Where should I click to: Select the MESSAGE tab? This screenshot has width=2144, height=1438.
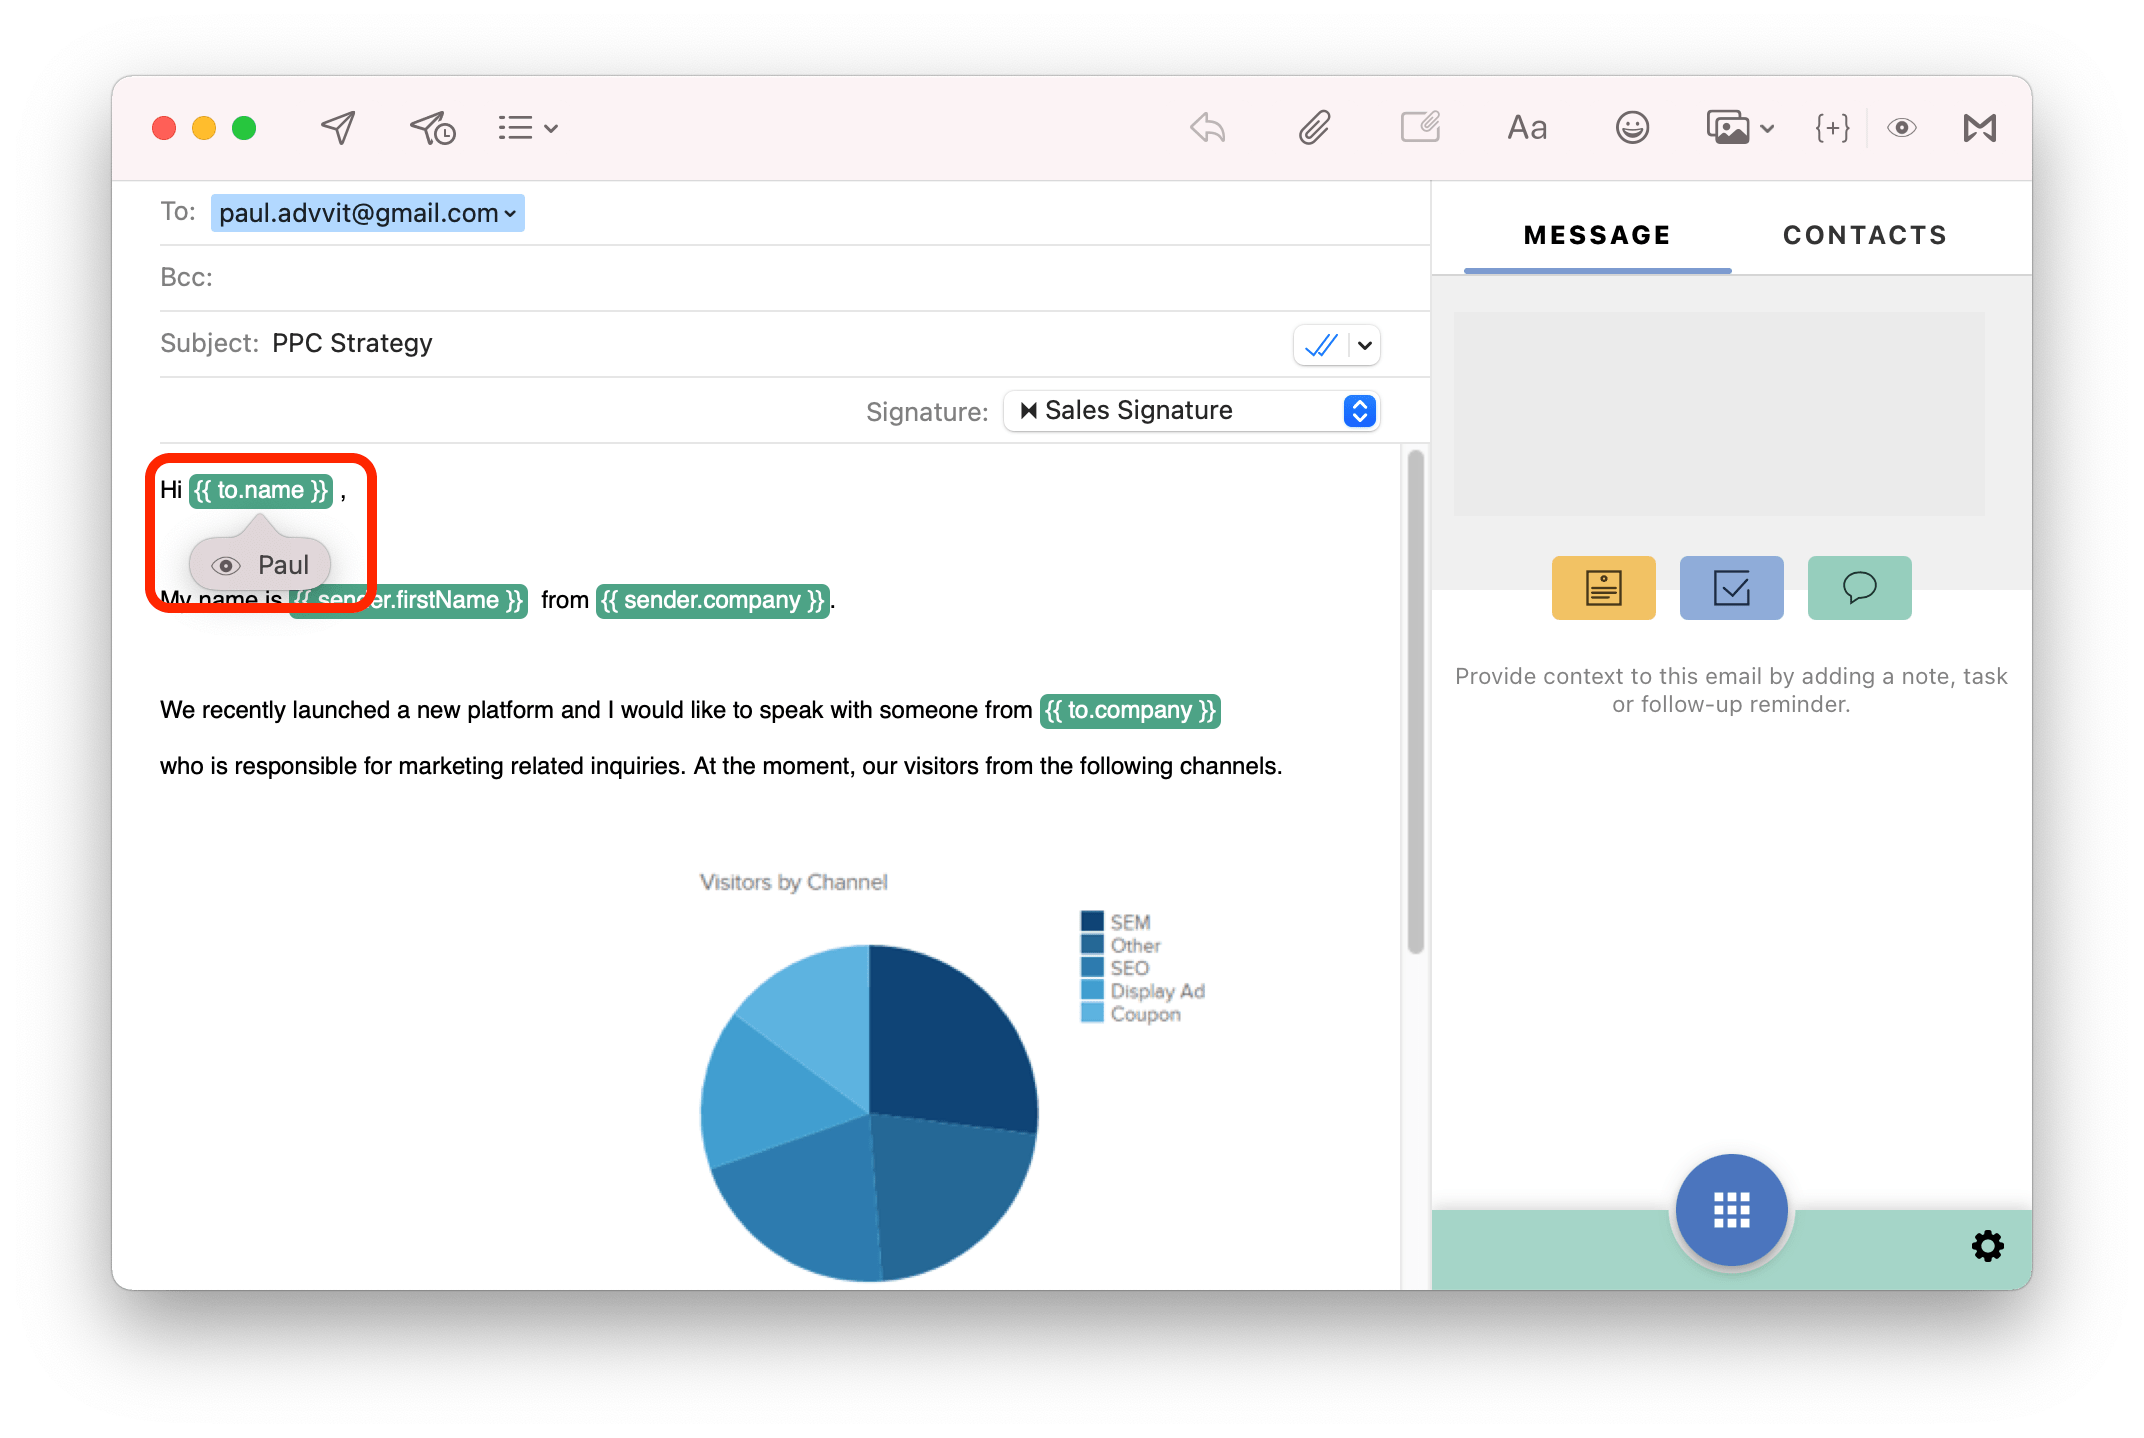pos(1597,235)
